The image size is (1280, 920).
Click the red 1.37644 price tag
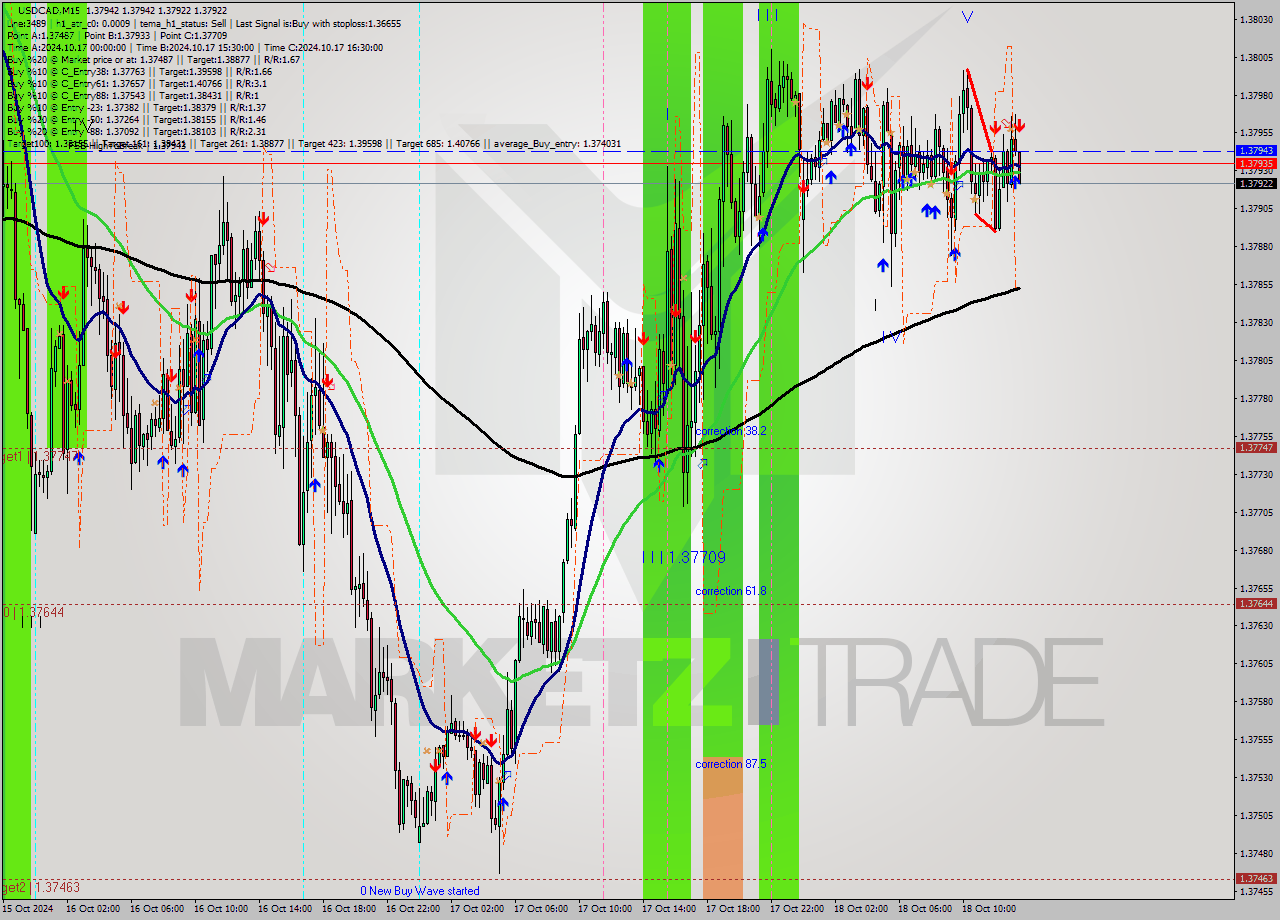(x=1255, y=603)
